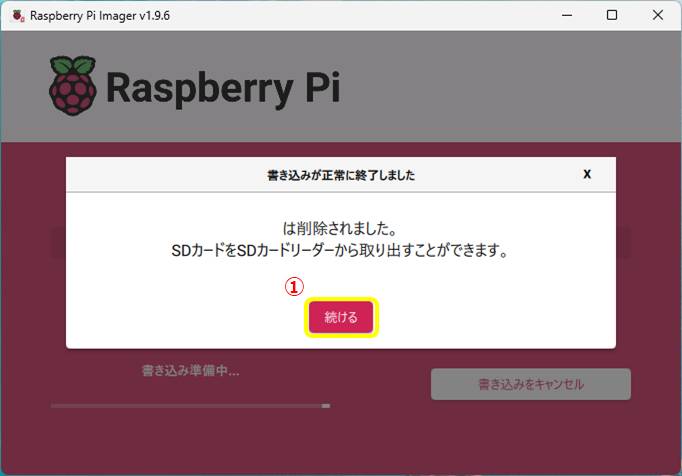Click the dialog title 書き込みが正常に終了しました
Image resolution: width=682 pixels, height=476 pixels.
pos(341,175)
